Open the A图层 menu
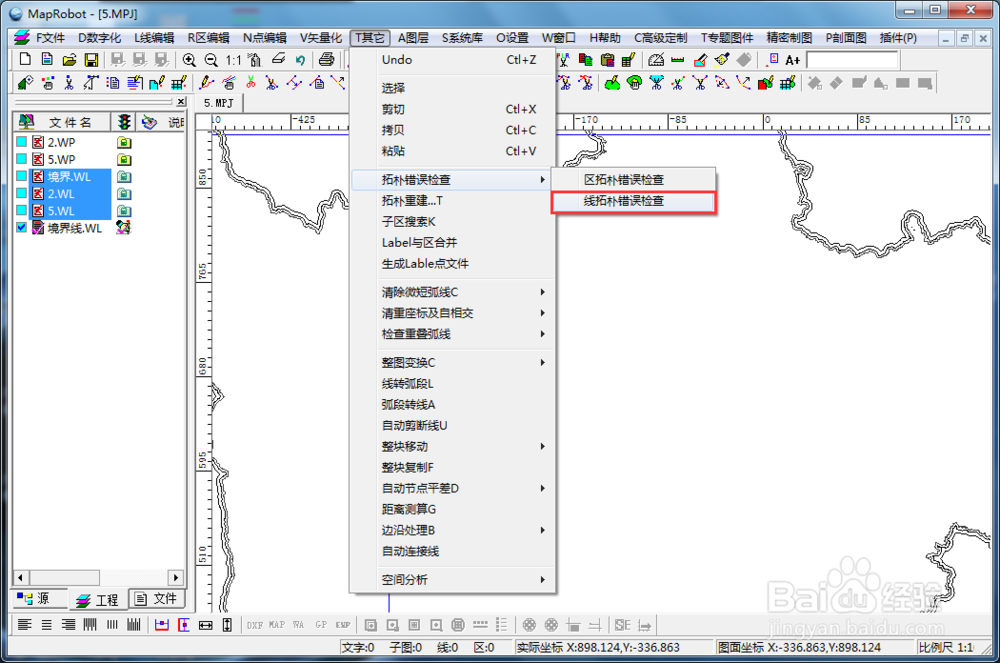 coord(413,38)
